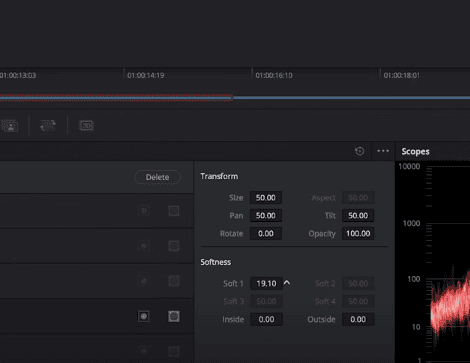Edit the Outside softness value

click(x=358, y=319)
